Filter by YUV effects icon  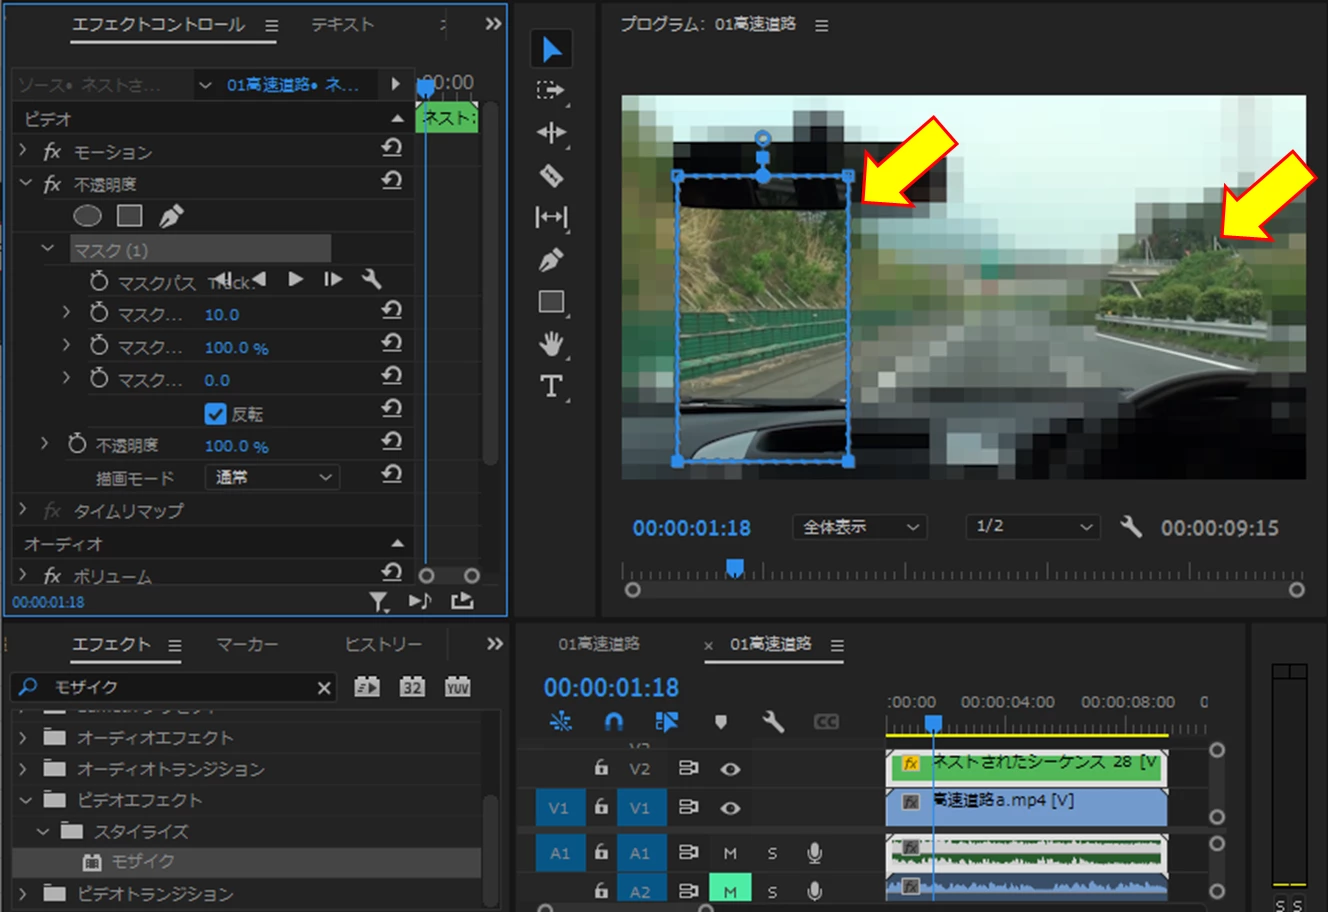pos(457,687)
